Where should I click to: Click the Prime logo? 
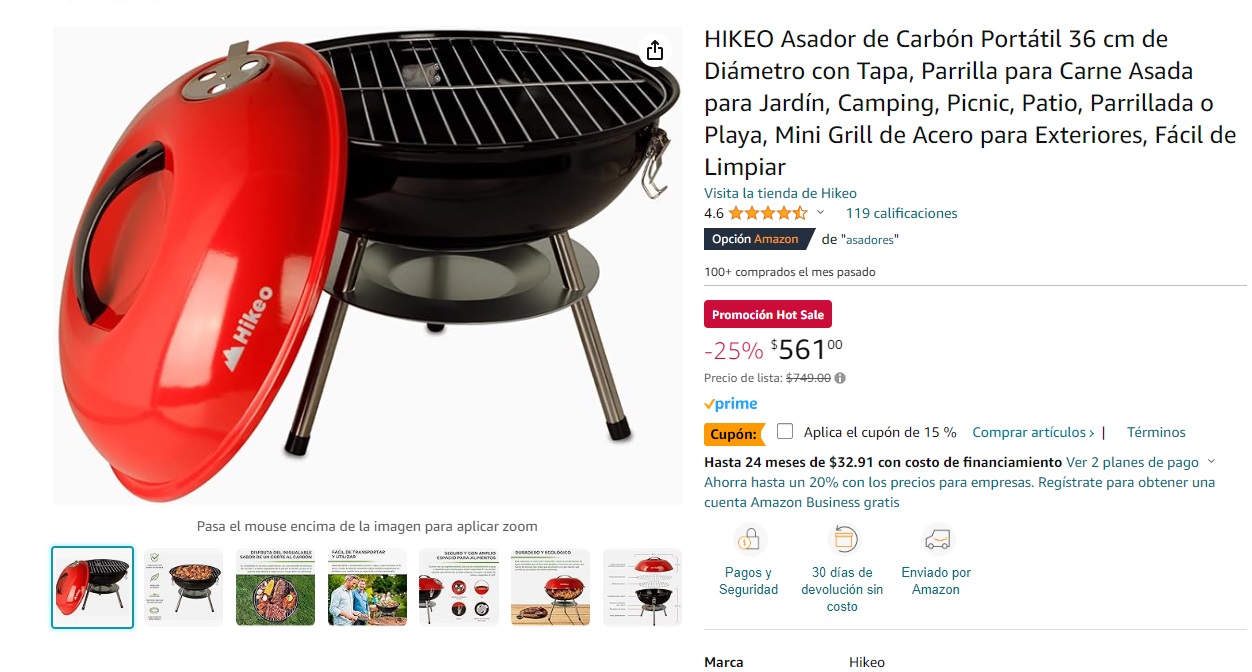pyautogui.click(x=731, y=404)
